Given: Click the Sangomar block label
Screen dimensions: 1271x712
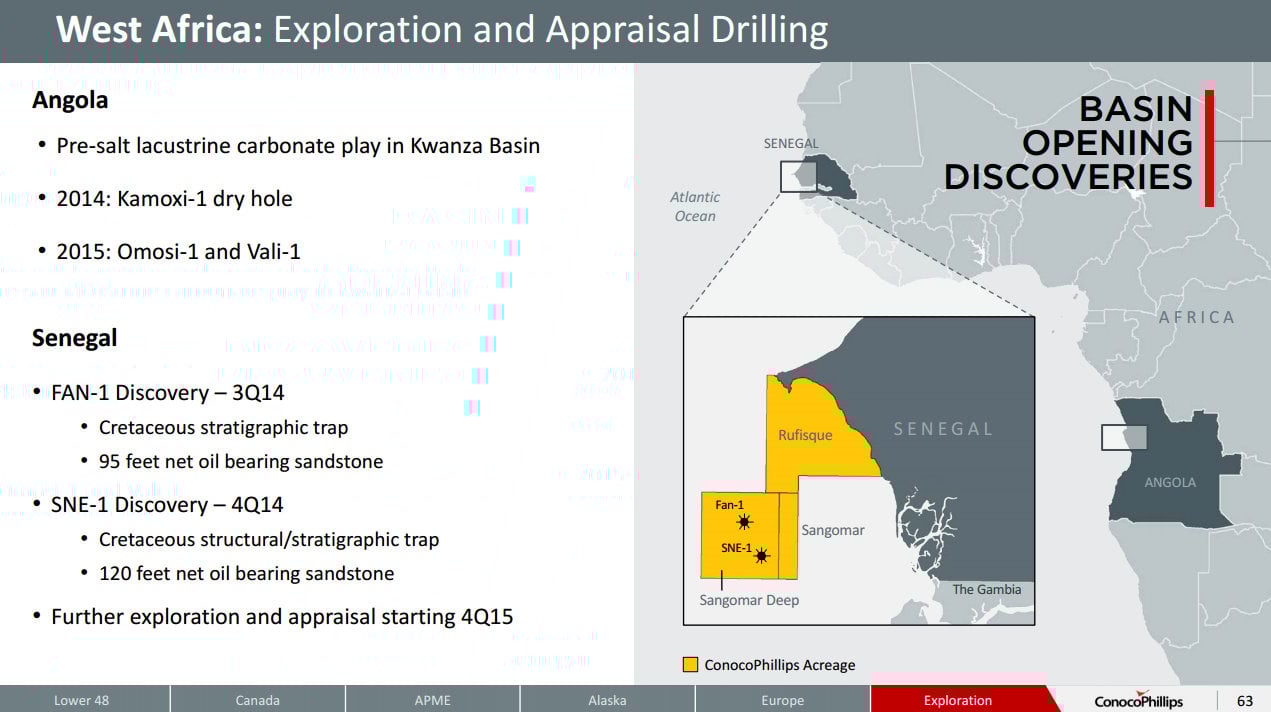Looking at the screenshot, I should pos(832,530).
